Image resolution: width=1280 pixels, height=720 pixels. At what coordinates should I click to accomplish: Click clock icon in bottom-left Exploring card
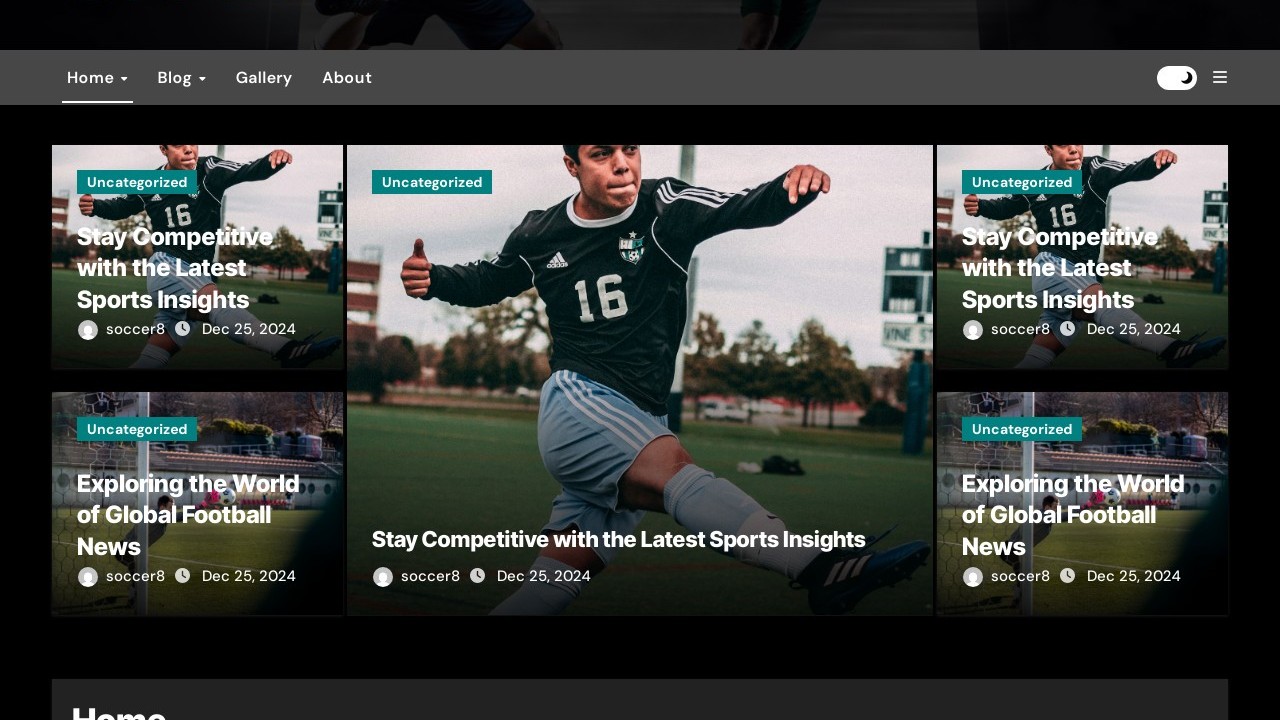[x=183, y=576]
